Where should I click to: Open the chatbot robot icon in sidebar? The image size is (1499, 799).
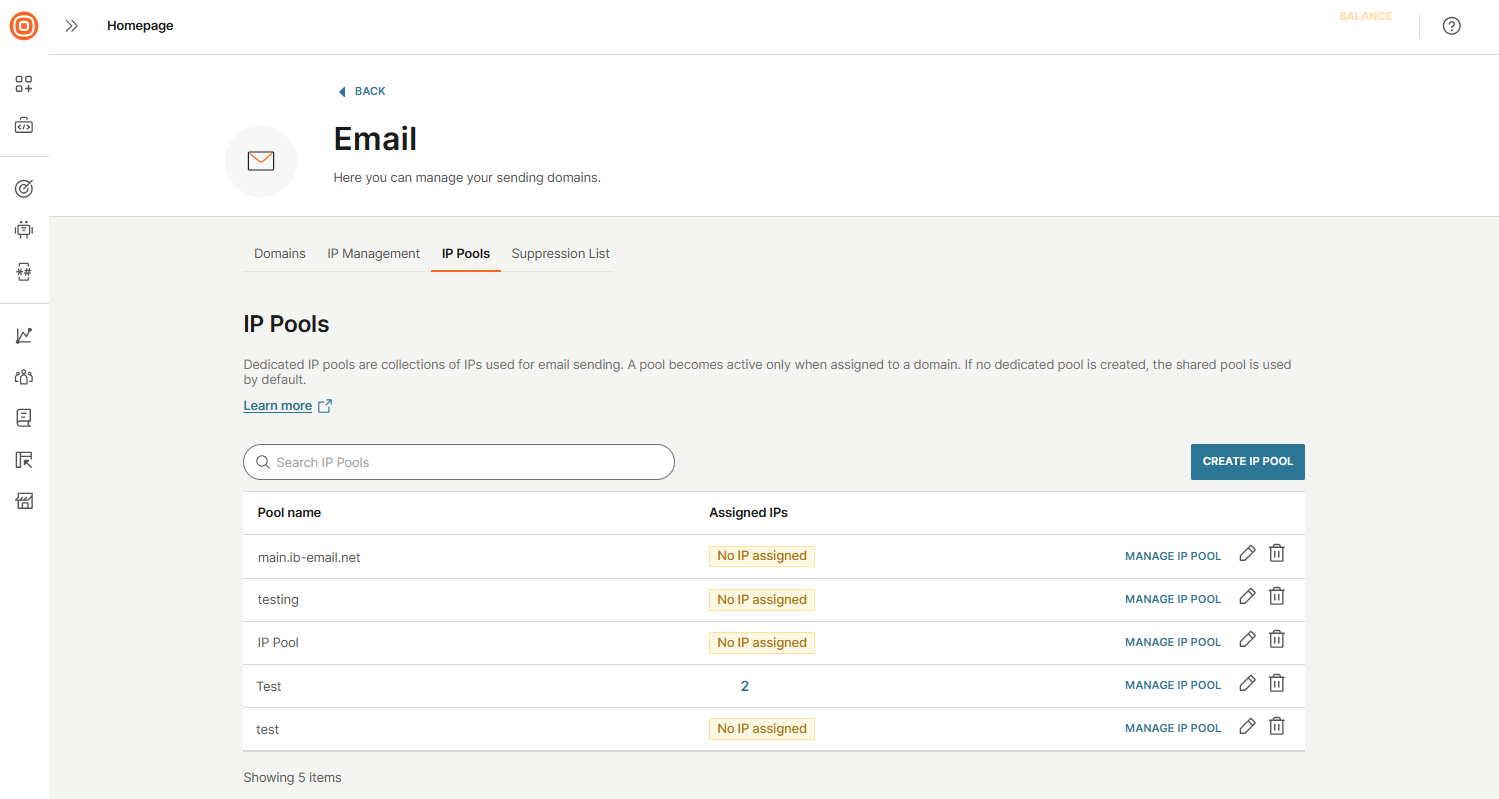pyautogui.click(x=24, y=229)
